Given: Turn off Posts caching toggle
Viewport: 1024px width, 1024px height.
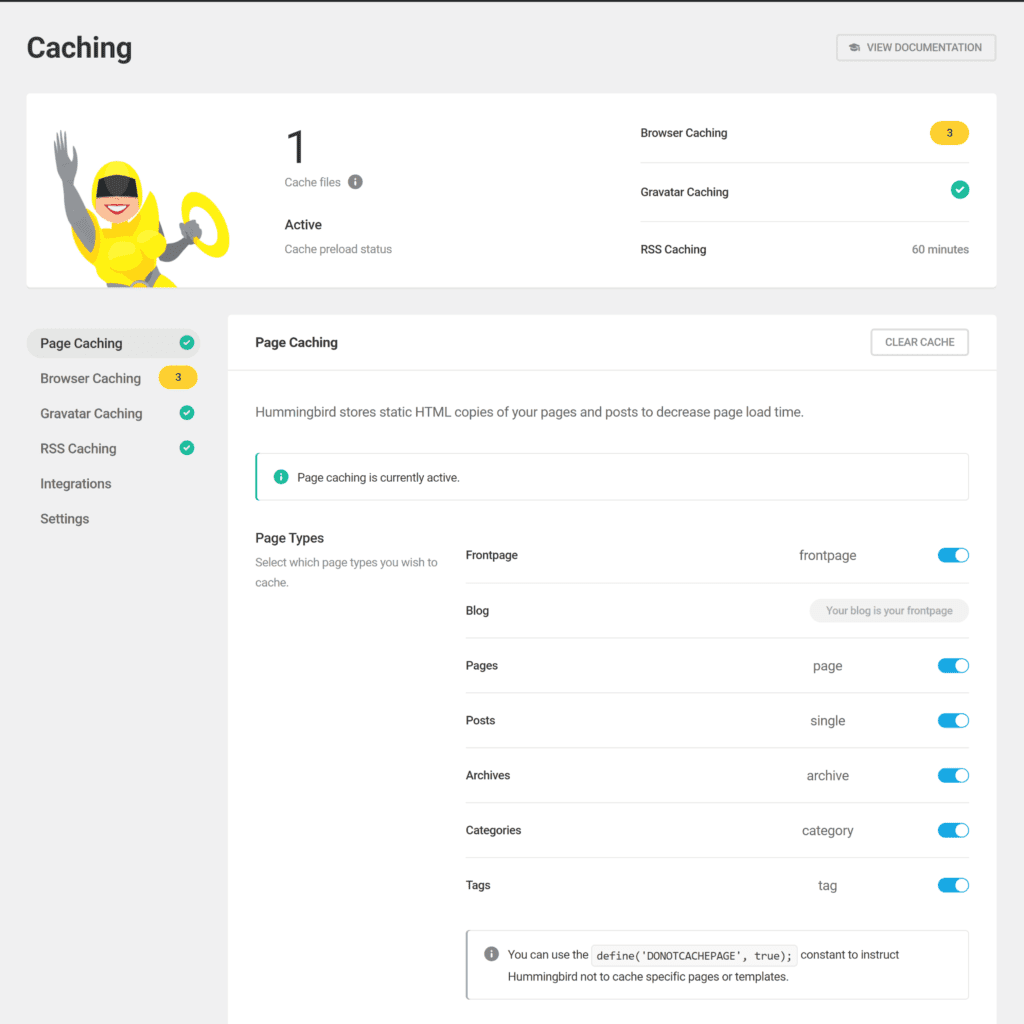Looking at the screenshot, I should (x=953, y=720).
